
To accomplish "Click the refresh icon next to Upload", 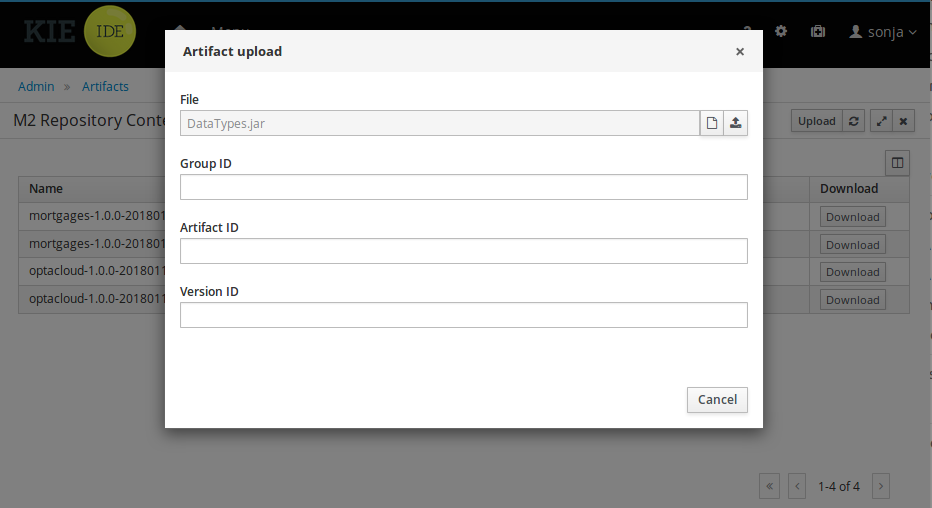I will [854, 121].
